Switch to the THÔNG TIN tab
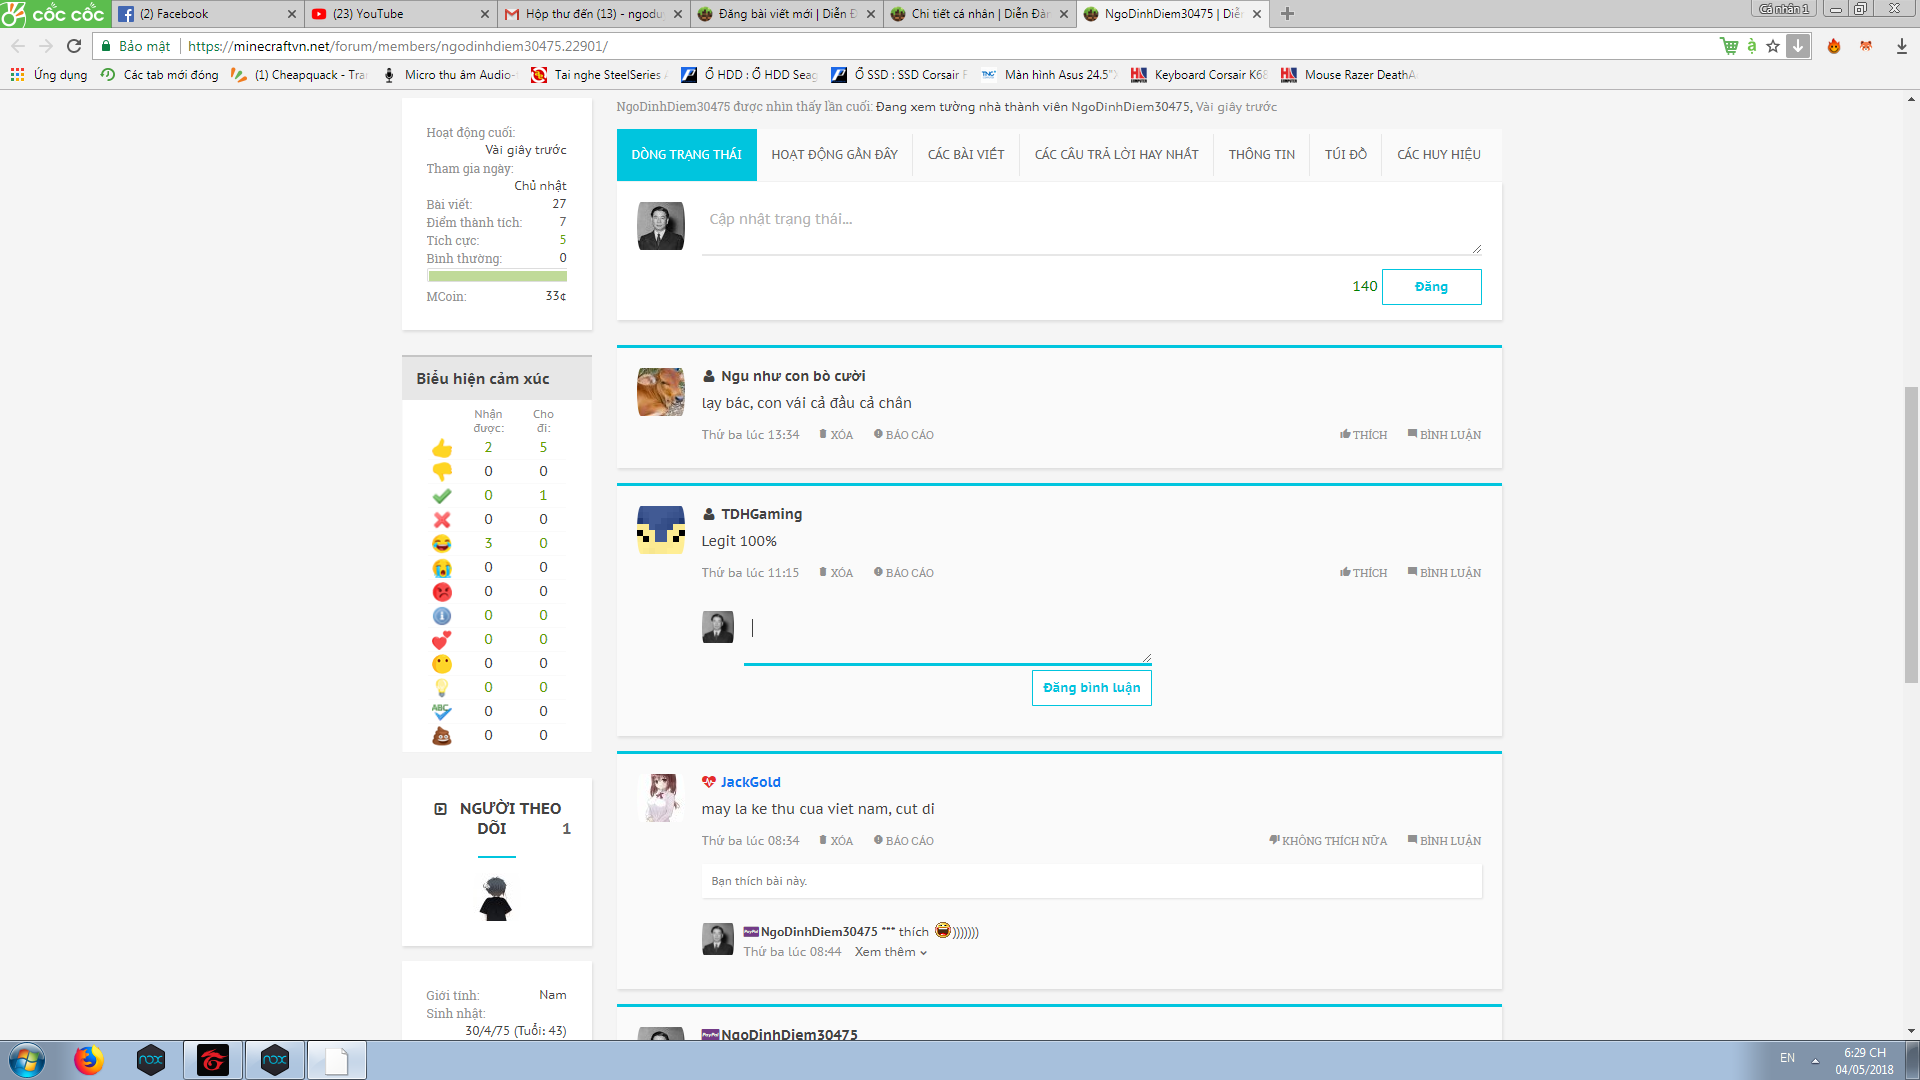The height and width of the screenshot is (1080, 1920). (x=1261, y=155)
